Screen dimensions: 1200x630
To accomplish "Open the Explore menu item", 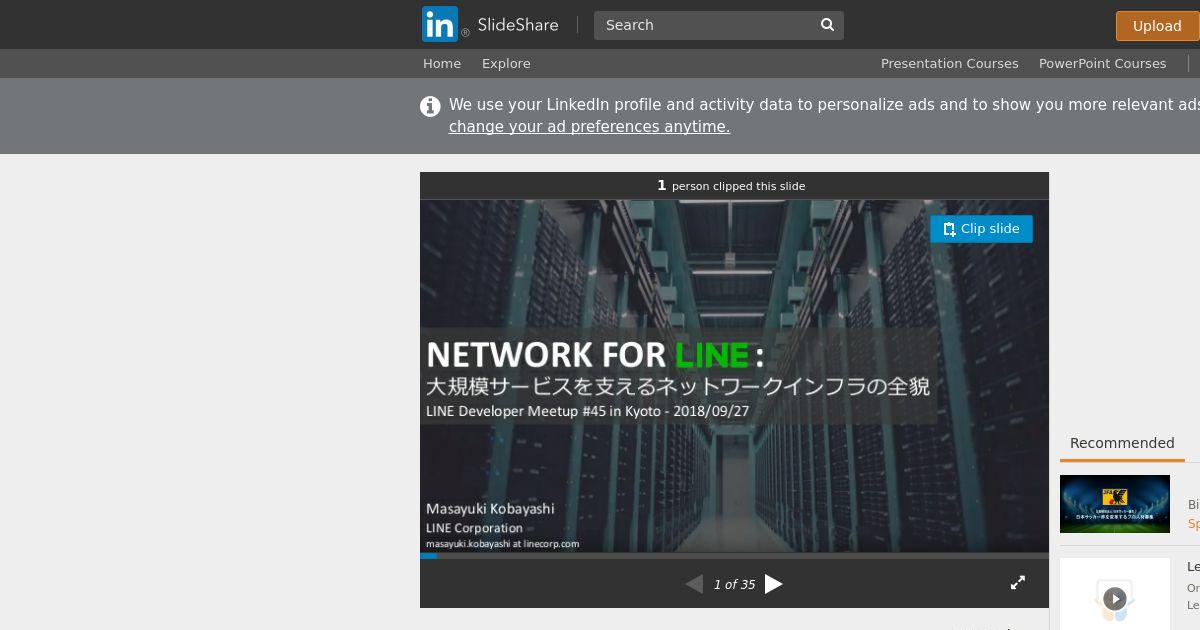I will 506,63.
